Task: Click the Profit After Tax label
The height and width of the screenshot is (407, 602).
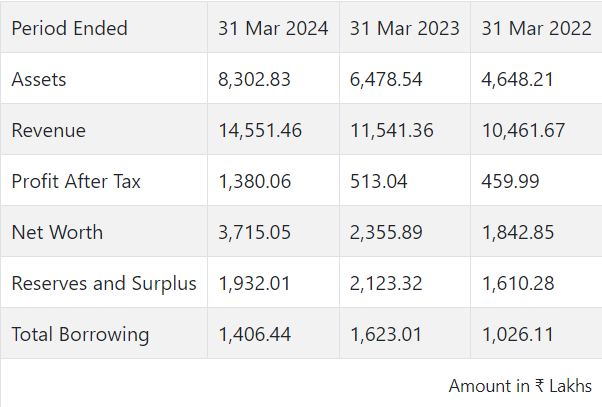Action: point(76,181)
